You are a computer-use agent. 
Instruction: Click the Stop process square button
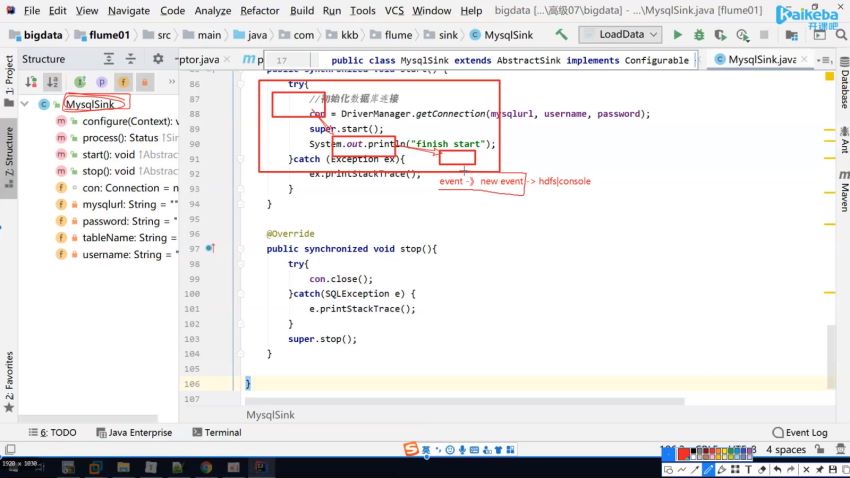pyautogui.click(x=764, y=35)
